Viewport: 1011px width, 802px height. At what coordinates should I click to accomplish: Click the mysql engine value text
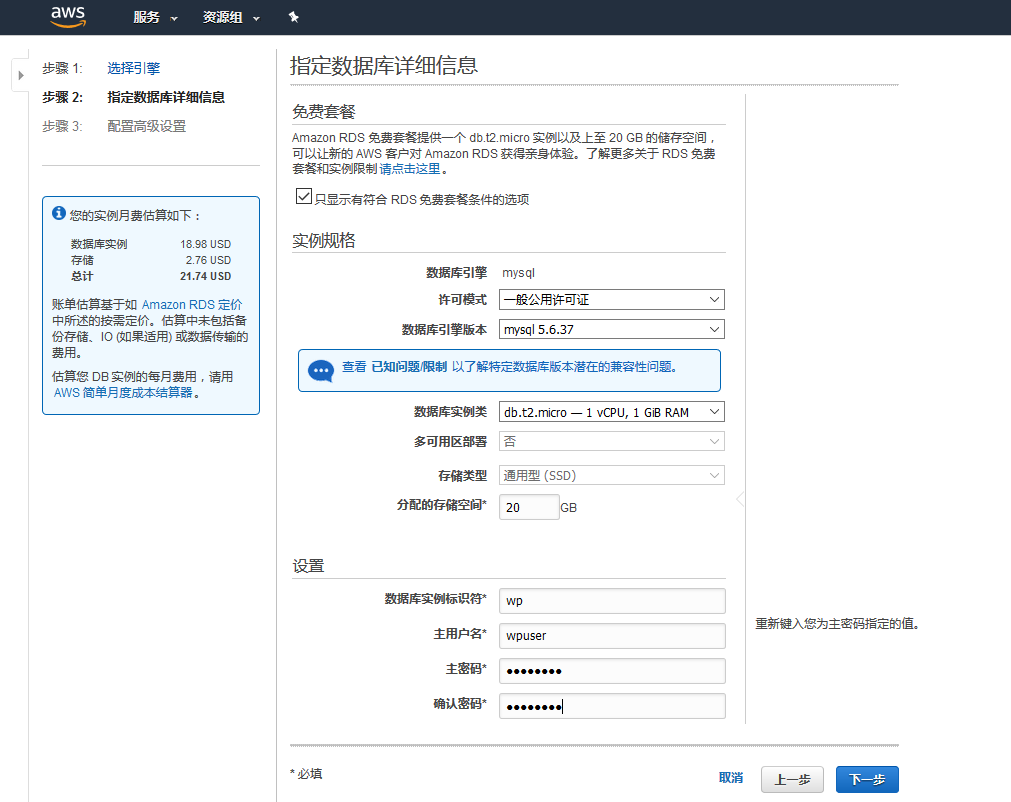coord(518,273)
